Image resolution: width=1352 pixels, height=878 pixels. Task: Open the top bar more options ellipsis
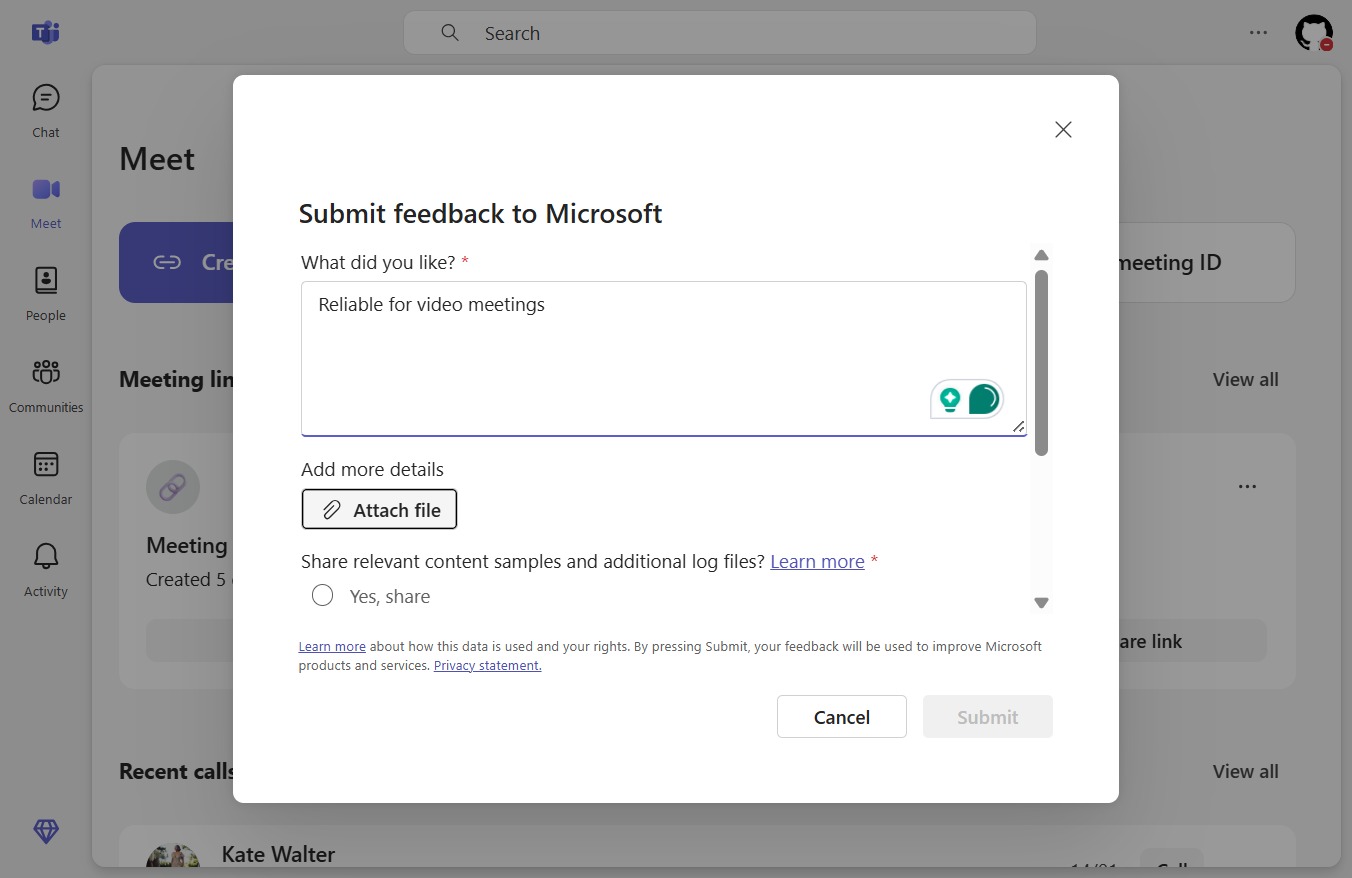(1258, 33)
